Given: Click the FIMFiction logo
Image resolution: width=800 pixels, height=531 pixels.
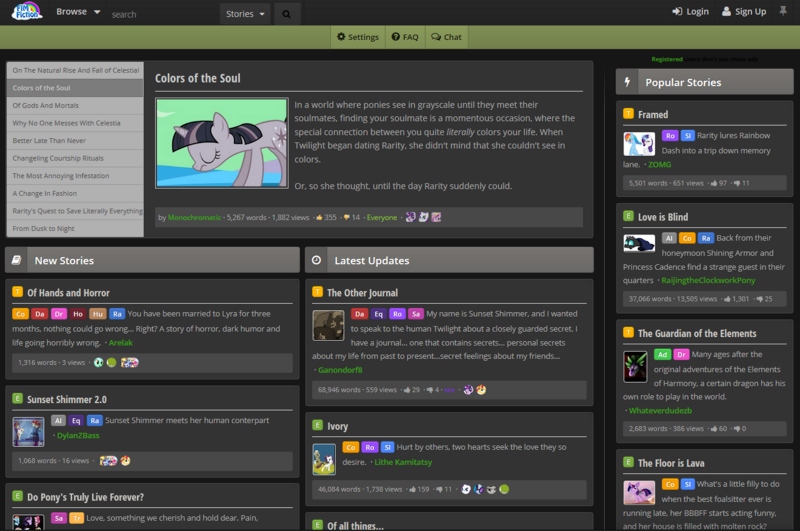Looking at the screenshot, I should coord(27,11).
